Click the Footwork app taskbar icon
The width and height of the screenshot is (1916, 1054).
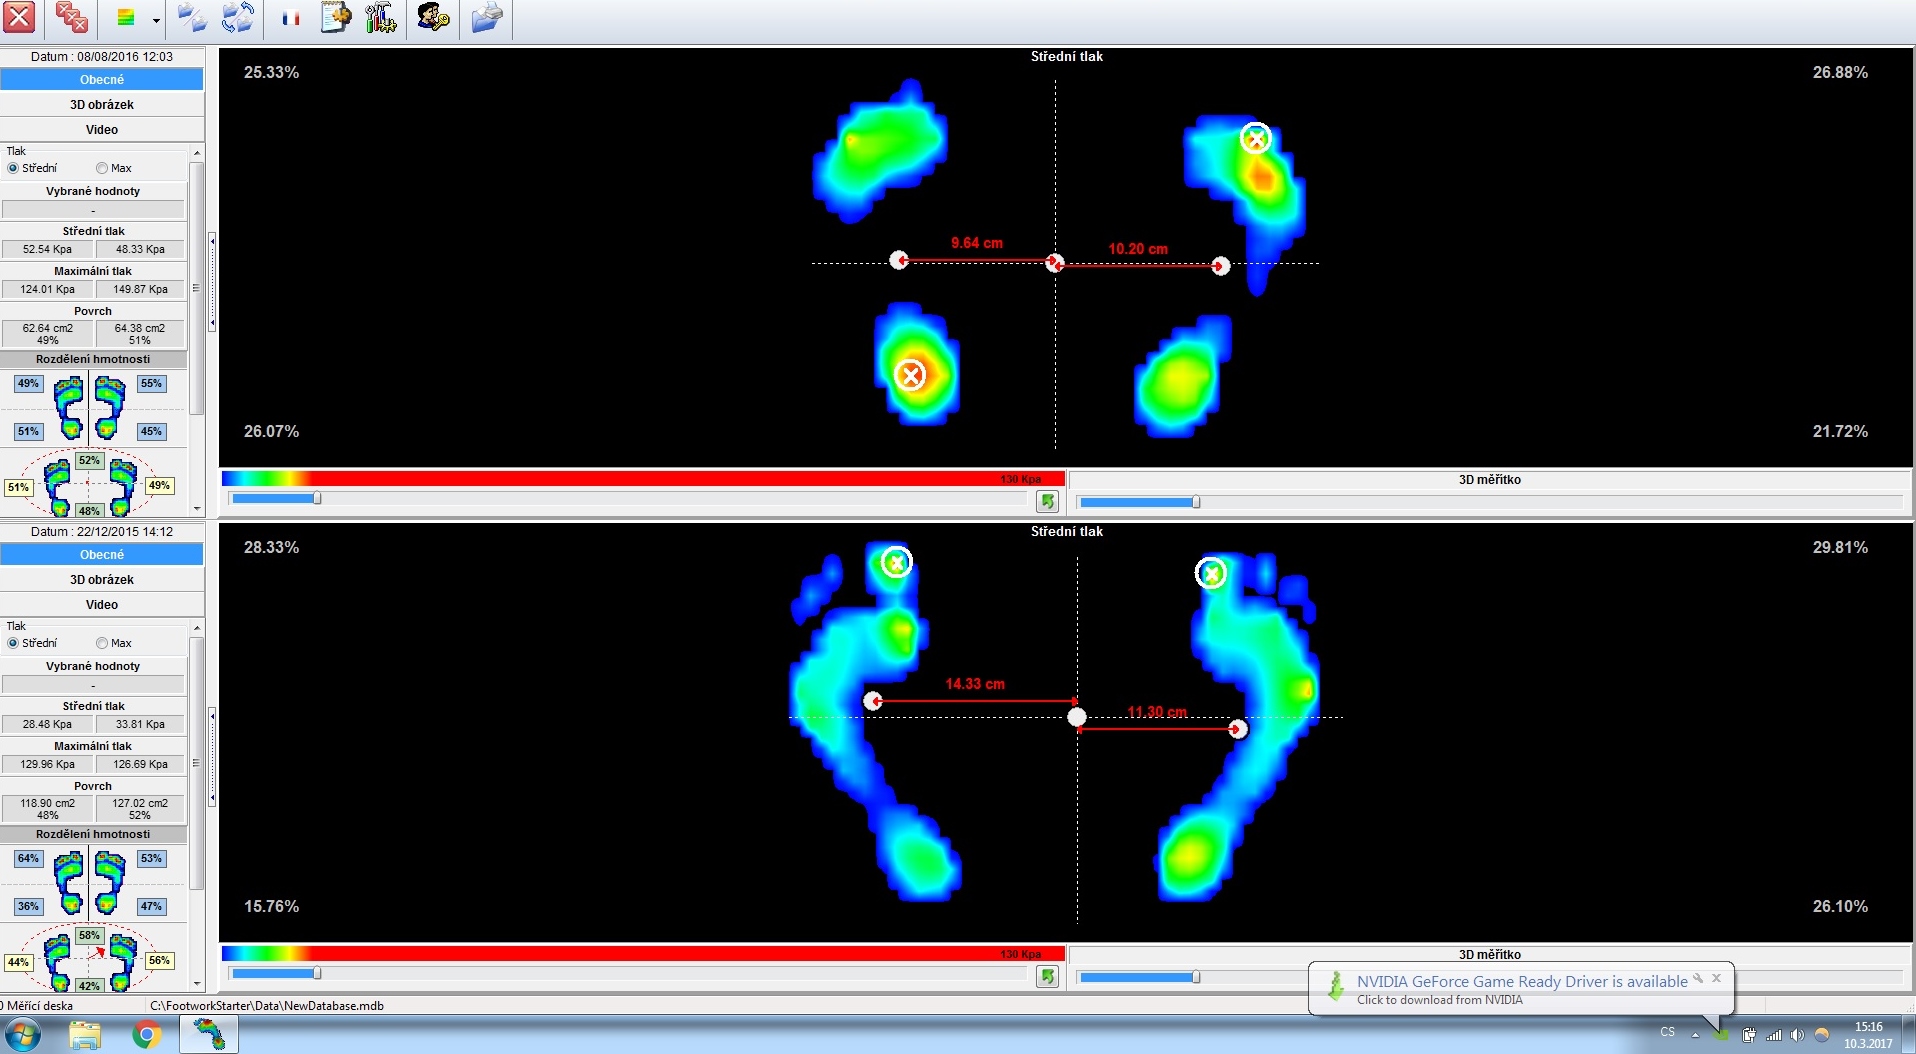coord(209,1035)
